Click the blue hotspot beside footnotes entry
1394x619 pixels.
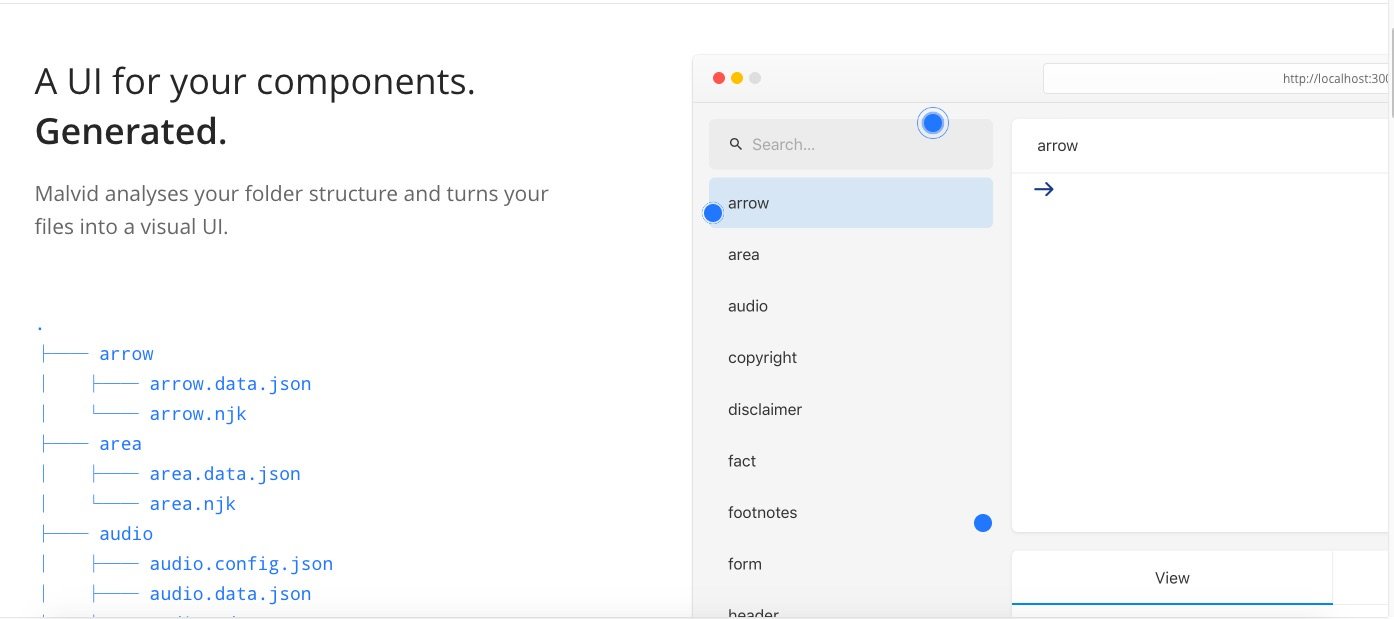coord(983,523)
